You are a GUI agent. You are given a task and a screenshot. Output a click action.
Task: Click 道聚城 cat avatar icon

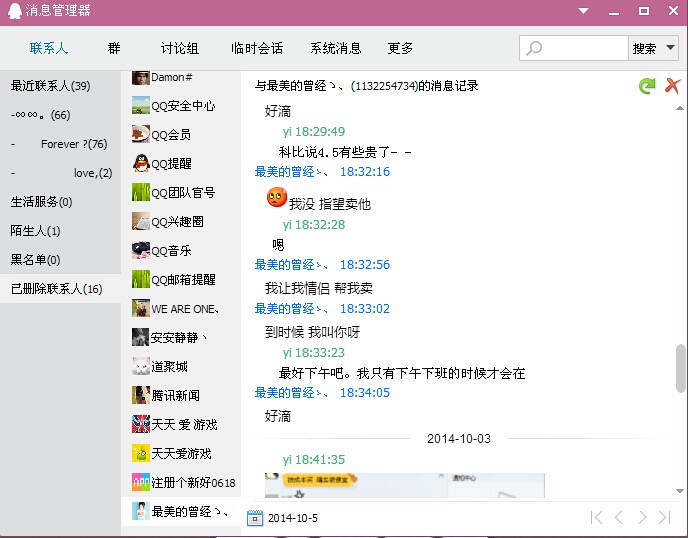pos(140,366)
